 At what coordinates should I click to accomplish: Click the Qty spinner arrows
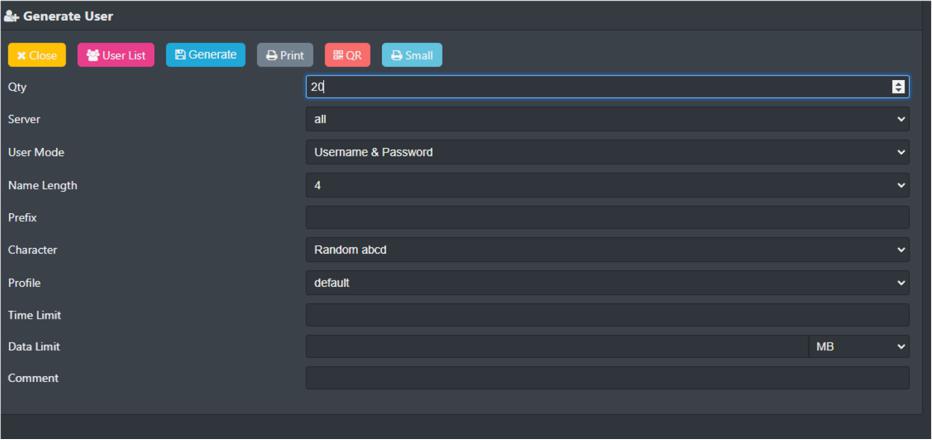(x=899, y=87)
